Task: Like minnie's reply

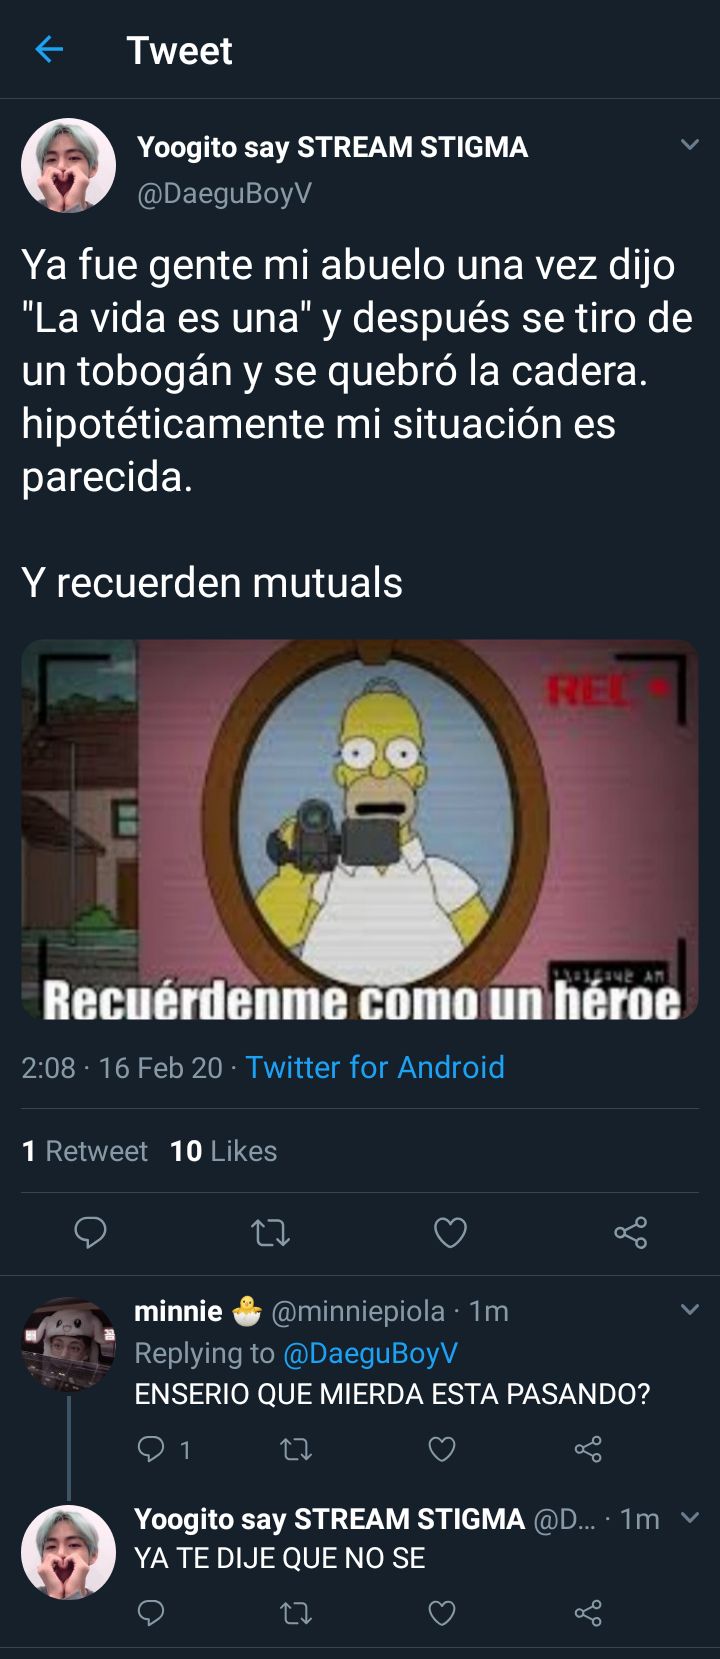Action: pyautogui.click(x=442, y=1449)
